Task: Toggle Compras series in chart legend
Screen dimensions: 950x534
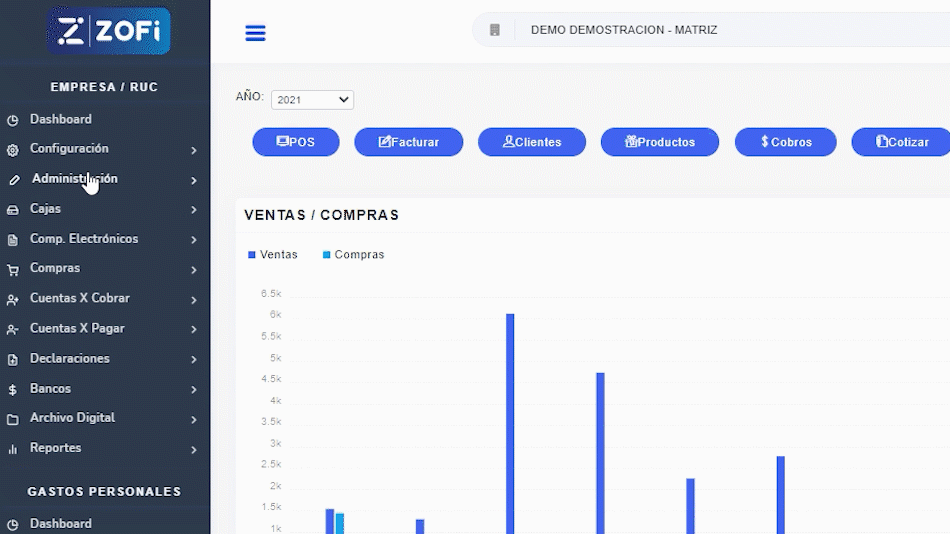Action: point(353,255)
